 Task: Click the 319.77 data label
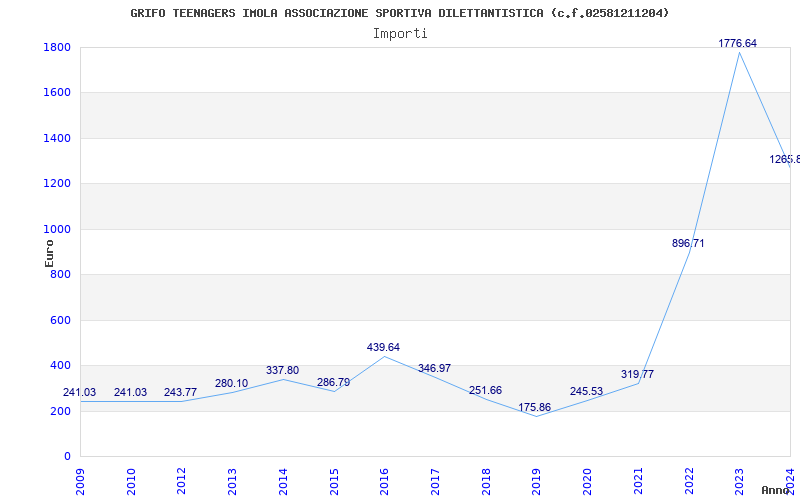tap(637, 374)
